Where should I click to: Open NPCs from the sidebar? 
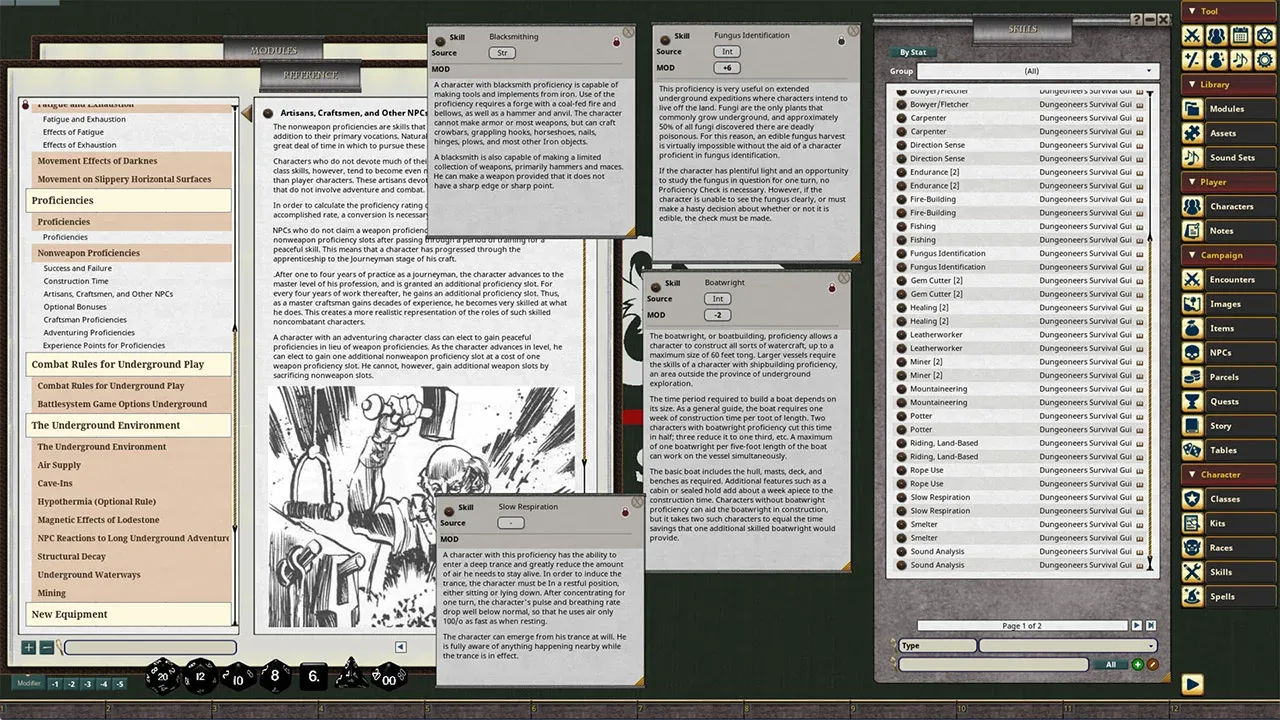point(1229,353)
